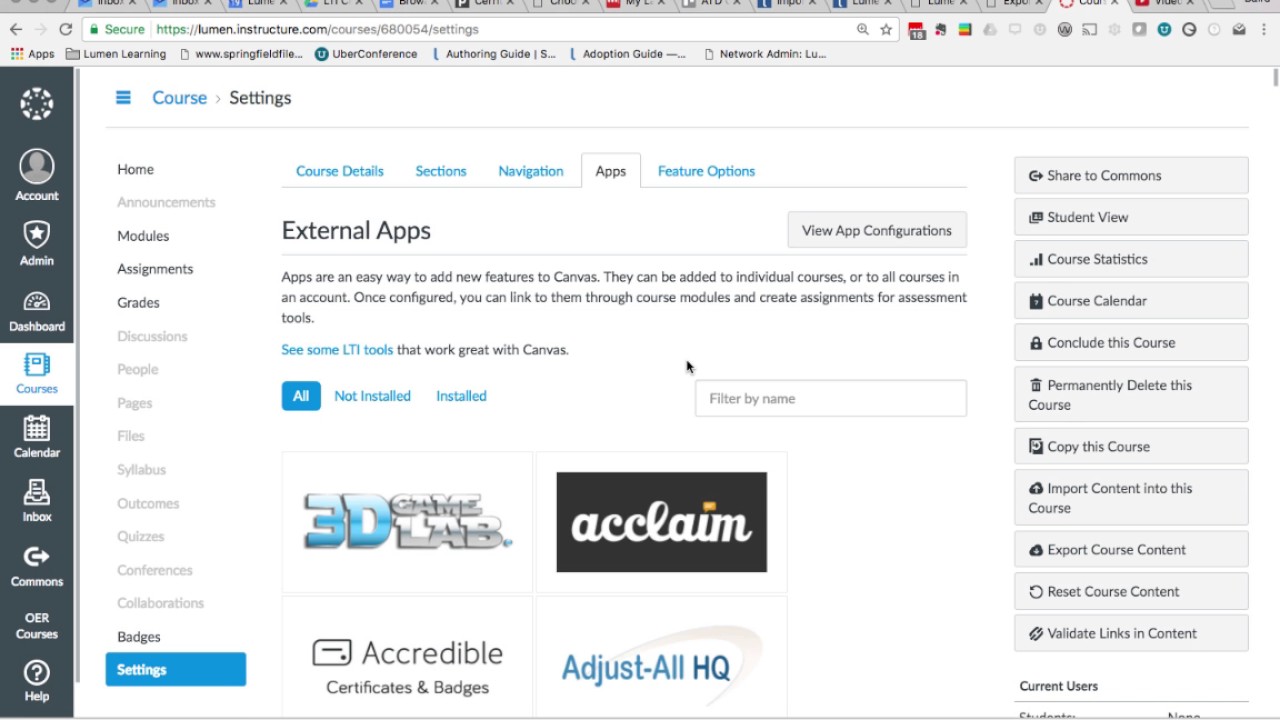Image resolution: width=1280 pixels, height=720 pixels.
Task: Switch to the Course Details tab
Action: [x=340, y=171]
